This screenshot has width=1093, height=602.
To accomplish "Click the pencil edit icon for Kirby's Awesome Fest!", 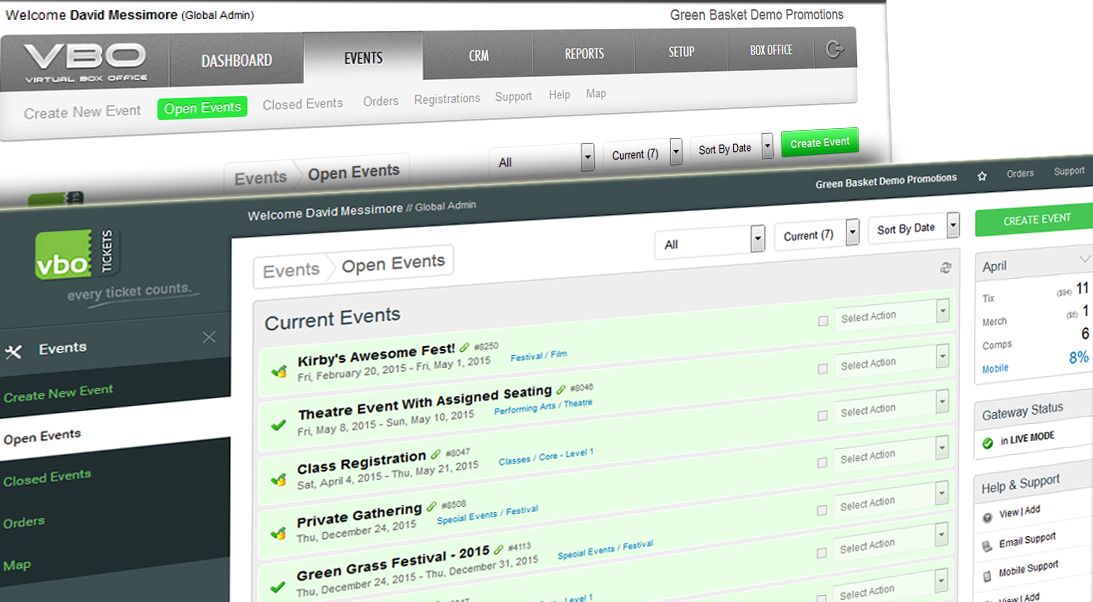I will tap(464, 347).
